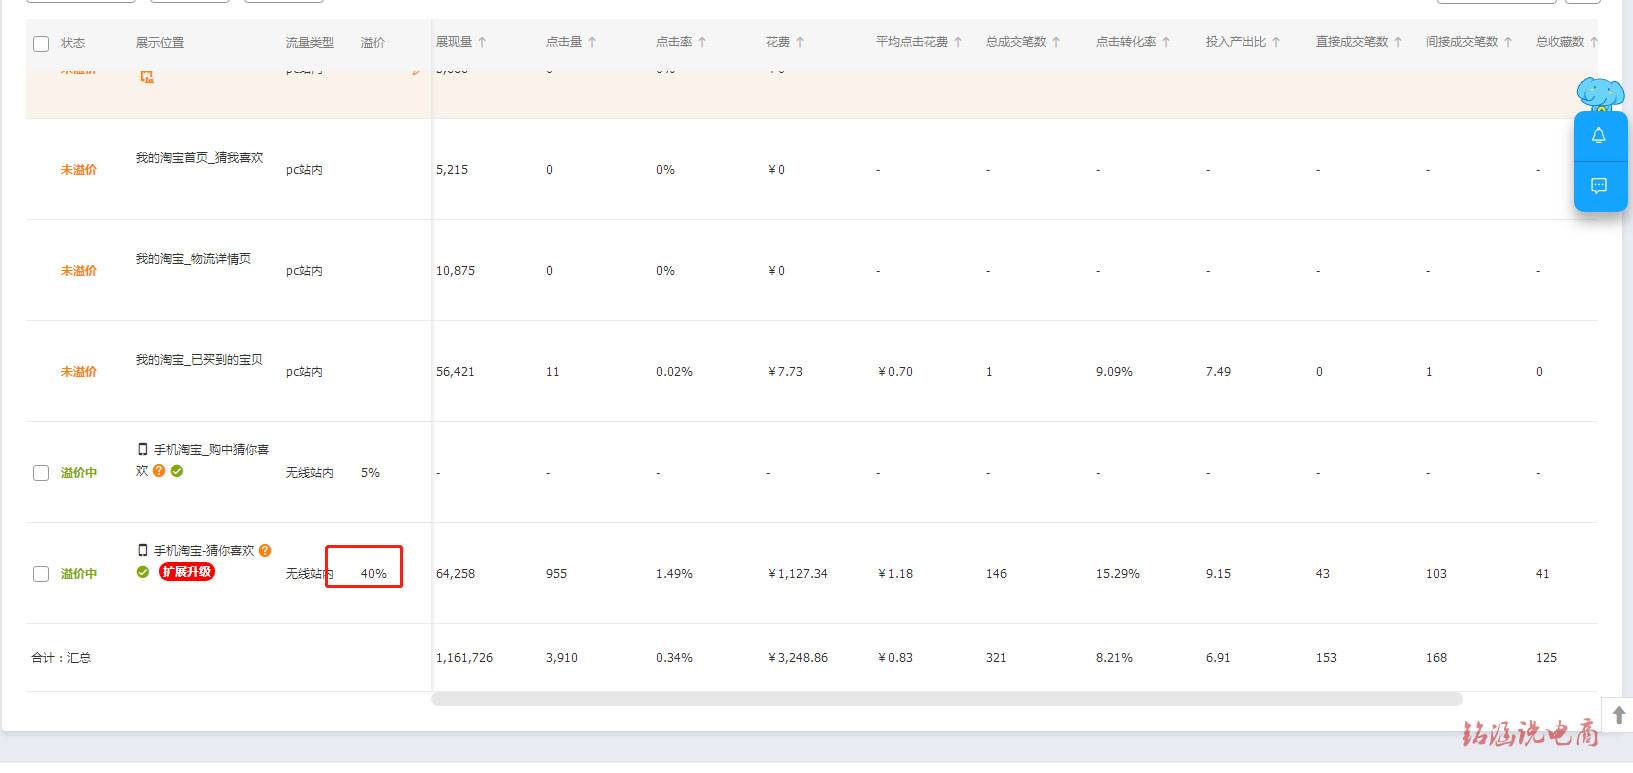Click the sort arrow beside 点击转化率
Image resolution: width=1633 pixels, height=773 pixels.
coord(1166,42)
